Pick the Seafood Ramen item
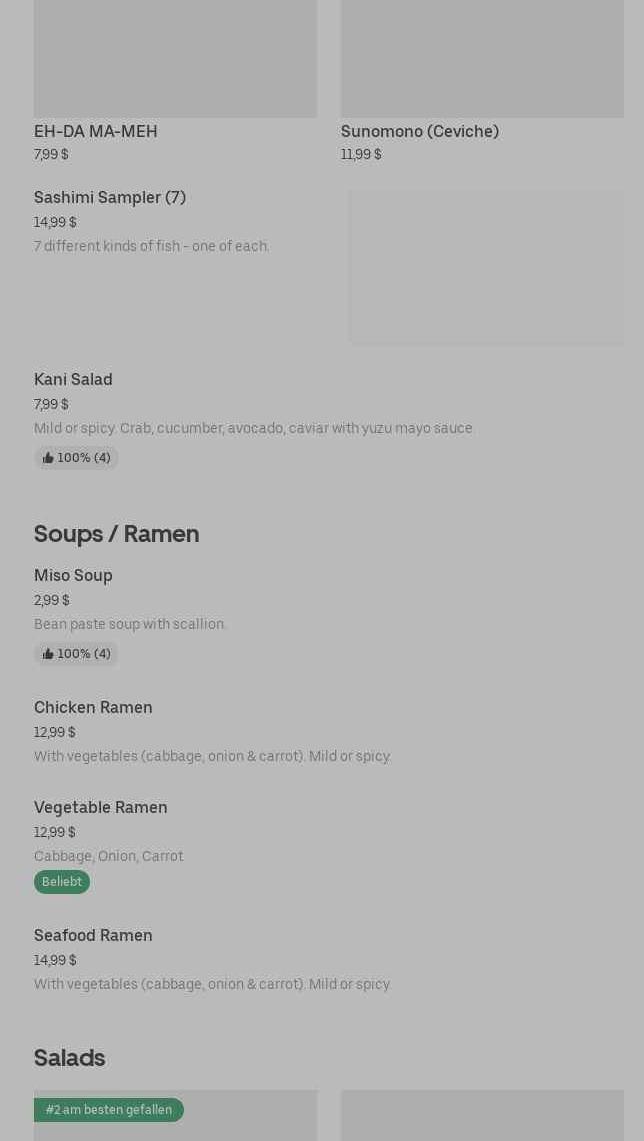Screen dimensions: 644x1141 93,936
